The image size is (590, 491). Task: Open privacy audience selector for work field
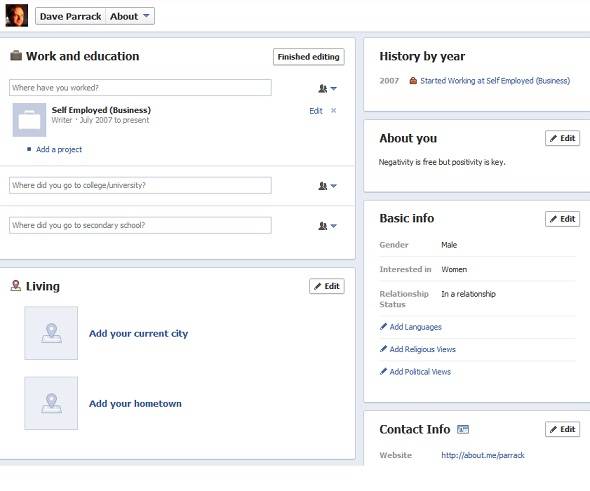(x=327, y=88)
